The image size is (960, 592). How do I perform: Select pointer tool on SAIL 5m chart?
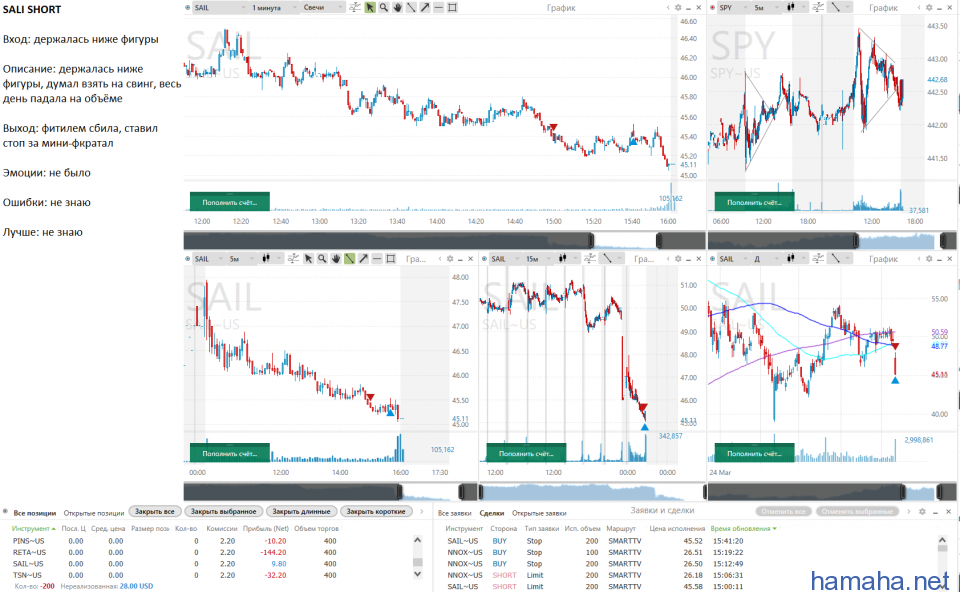(x=308, y=259)
